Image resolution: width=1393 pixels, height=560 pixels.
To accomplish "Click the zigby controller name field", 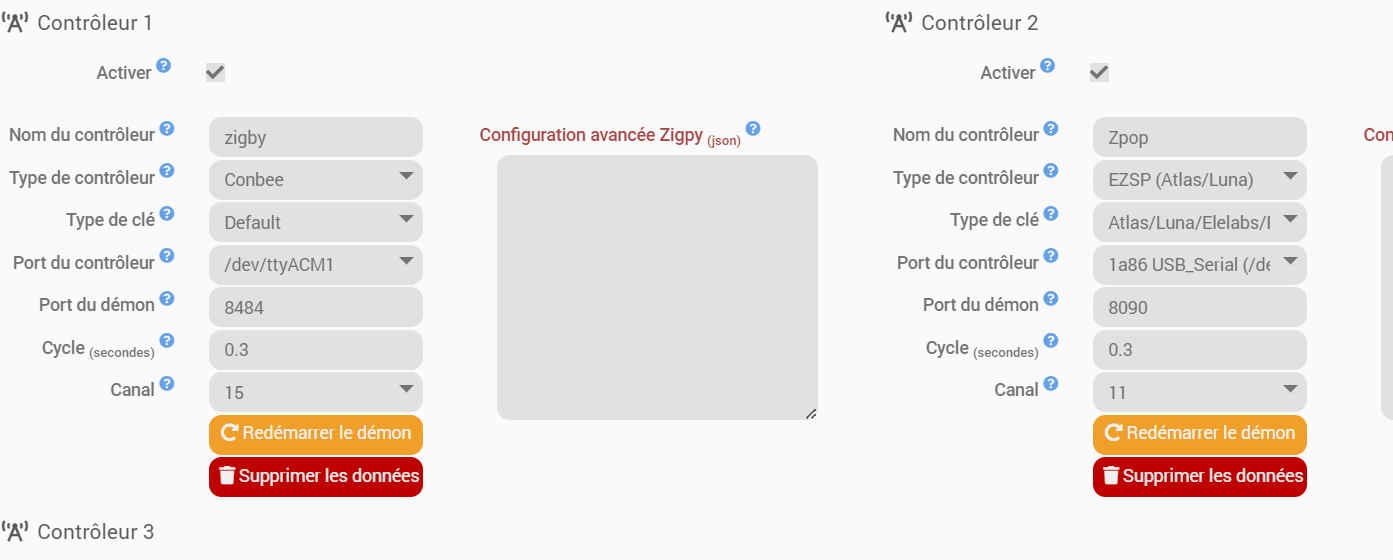I will coord(315,138).
